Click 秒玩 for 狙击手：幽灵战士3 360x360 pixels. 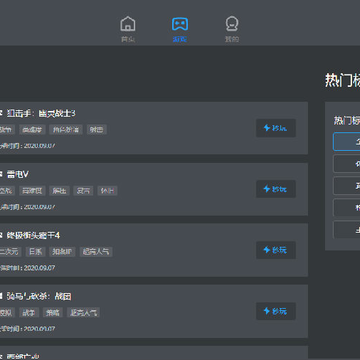click(x=276, y=128)
